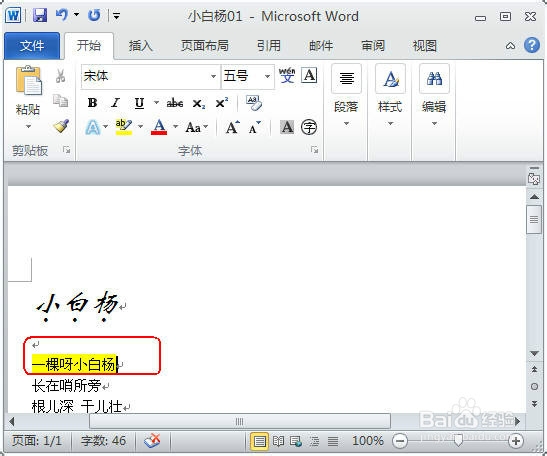Image resolution: width=547 pixels, height=456 pixels.
Task: Toggle superscript formatting
Action: click(x=222, y=103)
